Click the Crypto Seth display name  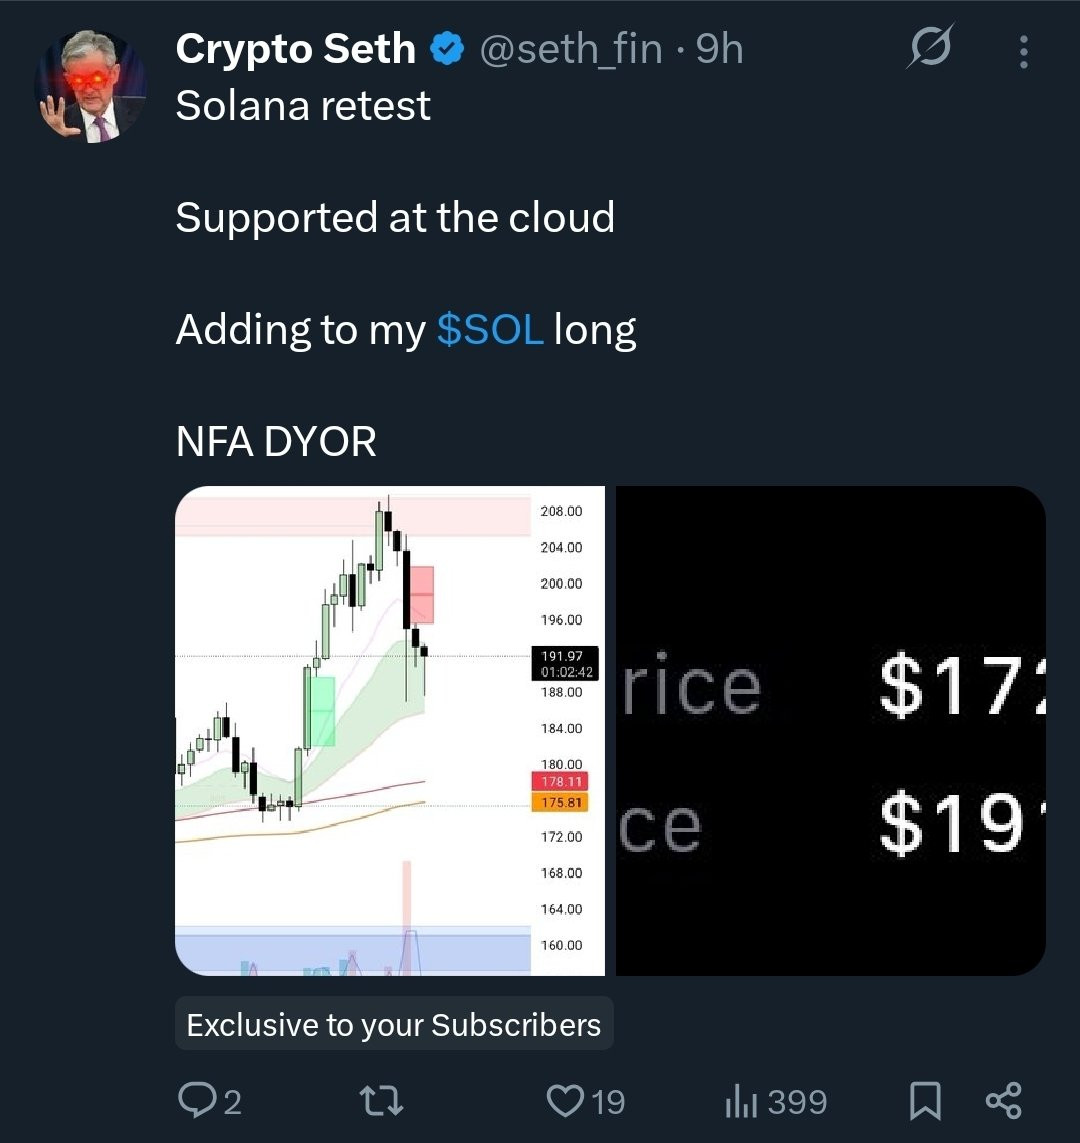click(295, 49)
